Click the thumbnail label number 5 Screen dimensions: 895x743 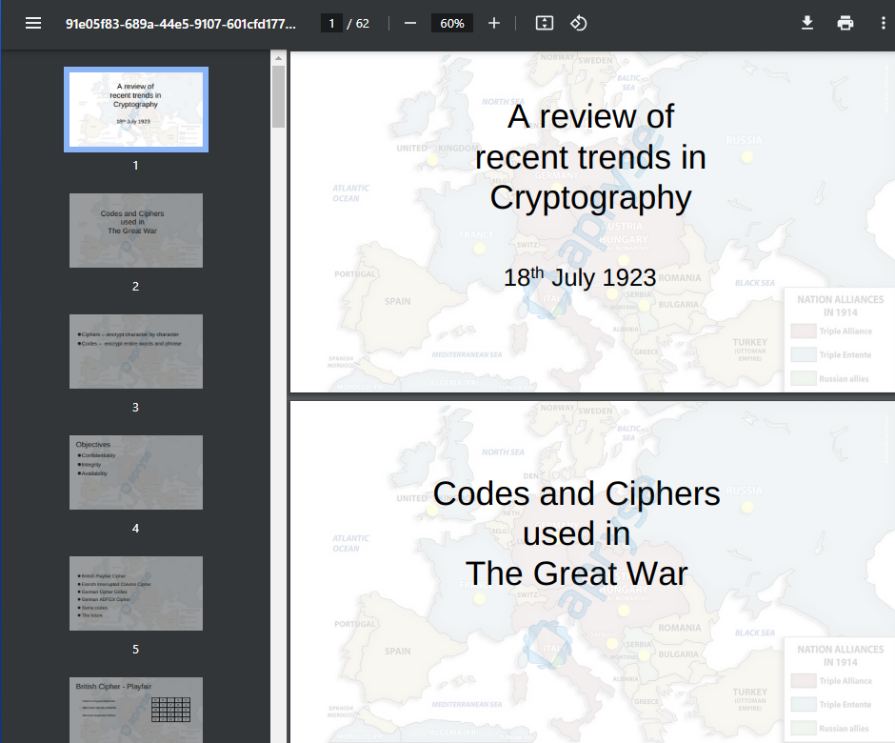(x=135, y=649)
